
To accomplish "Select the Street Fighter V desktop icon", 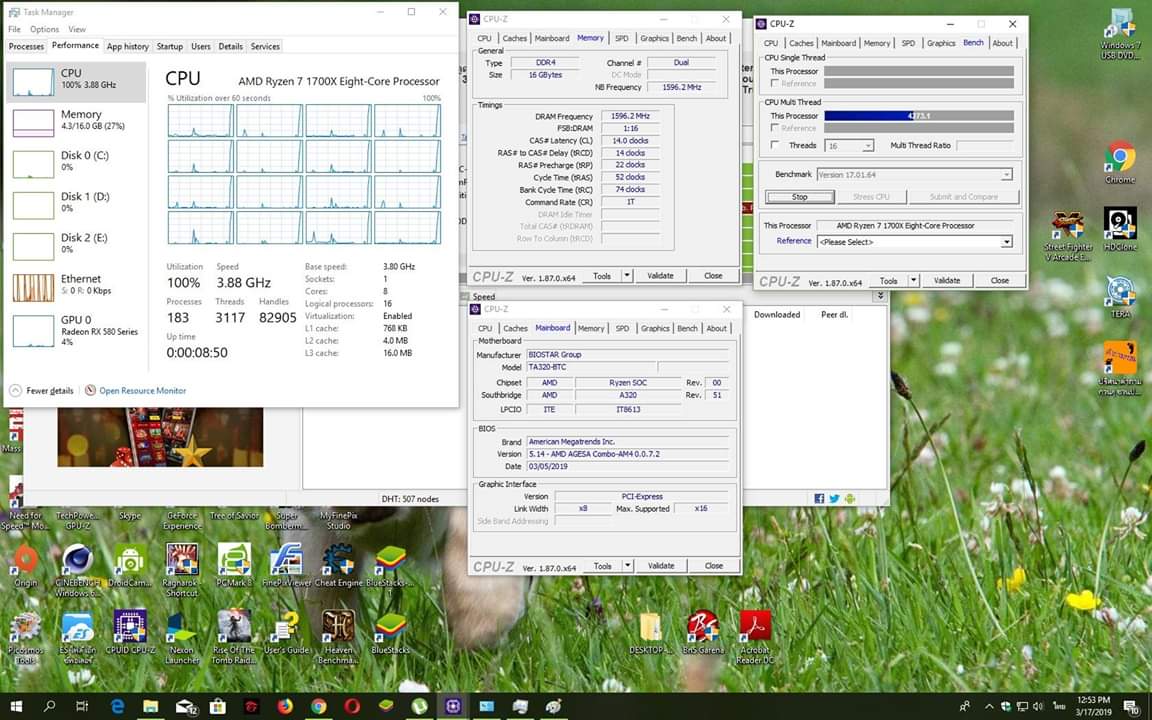I will 1068,235.
